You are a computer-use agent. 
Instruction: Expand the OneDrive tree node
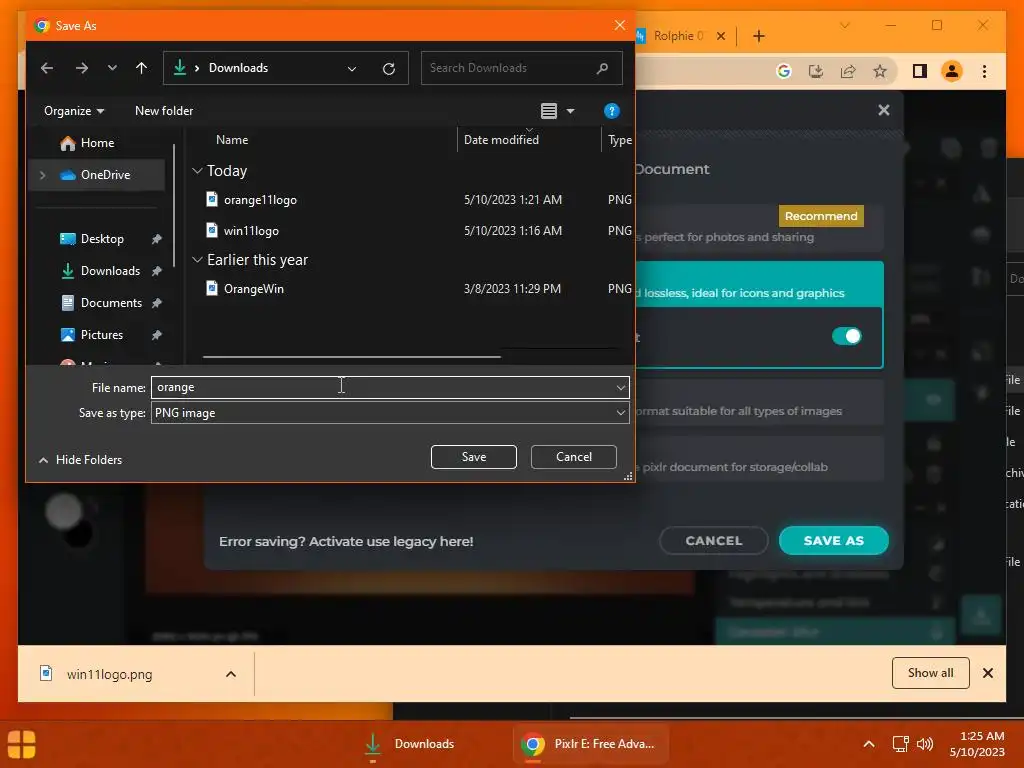(42, 175)
